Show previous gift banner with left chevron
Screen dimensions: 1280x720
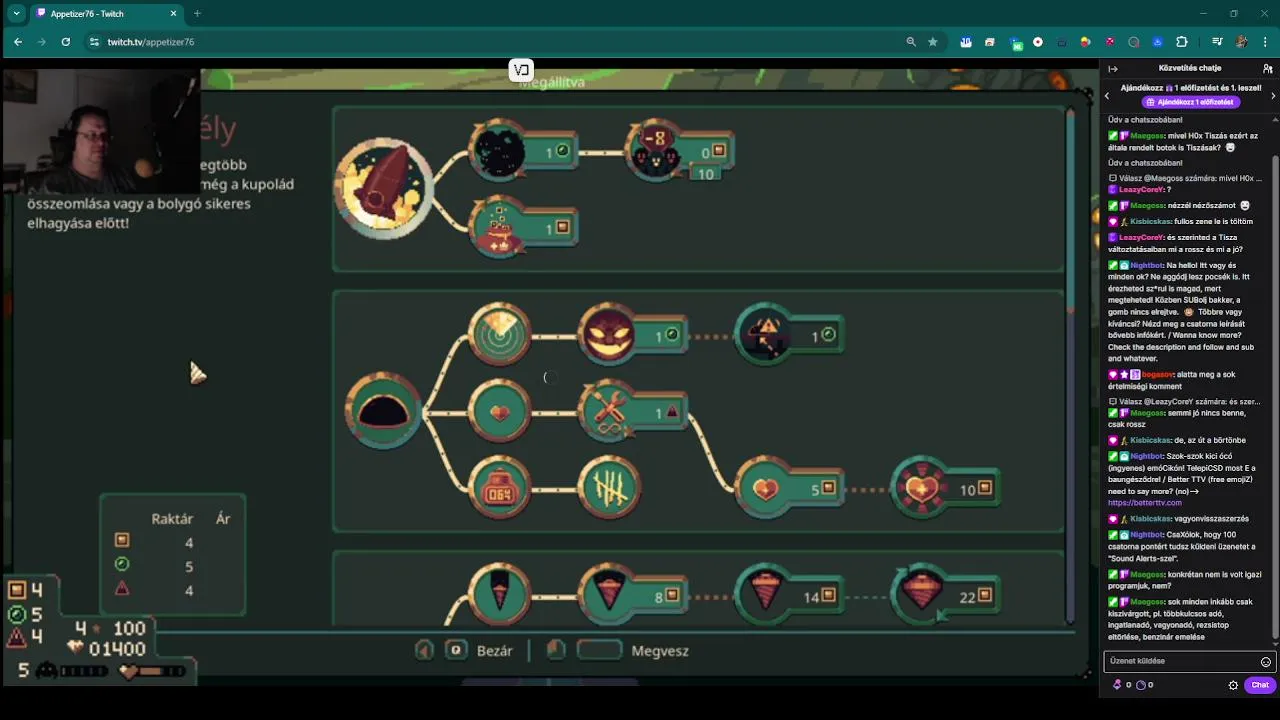click(1107, 95)
